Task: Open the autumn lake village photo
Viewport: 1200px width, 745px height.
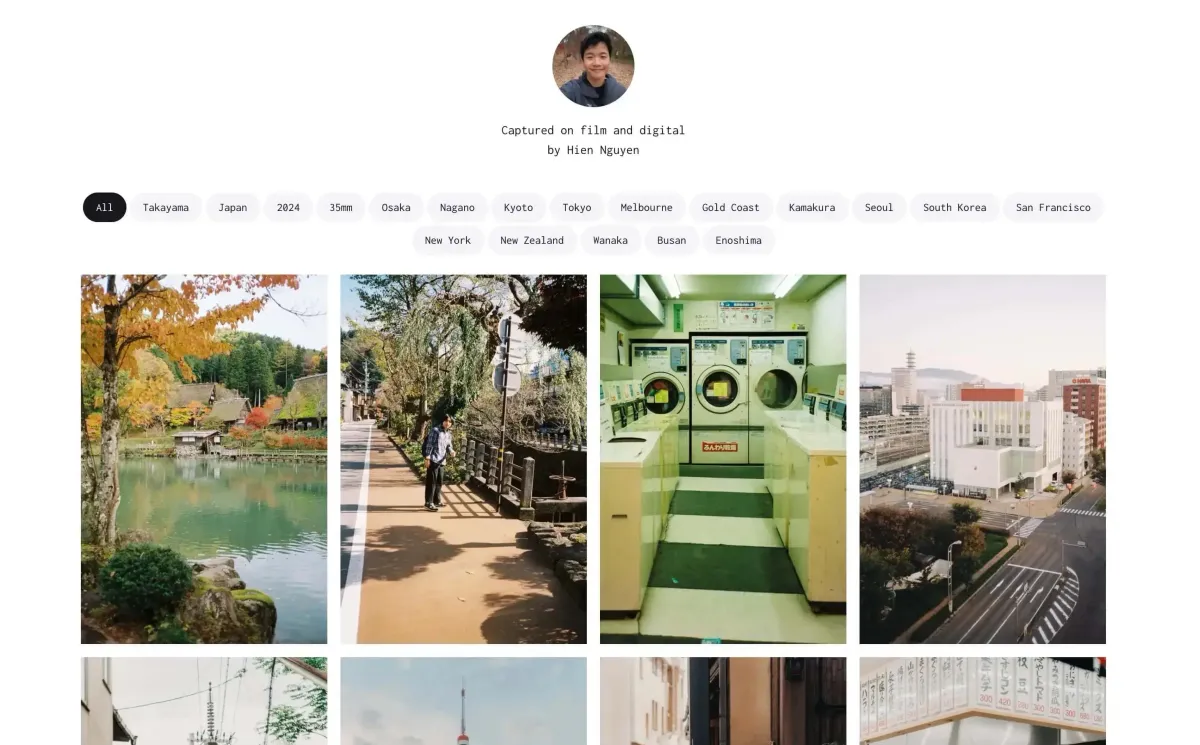Action: pos(204,459)
